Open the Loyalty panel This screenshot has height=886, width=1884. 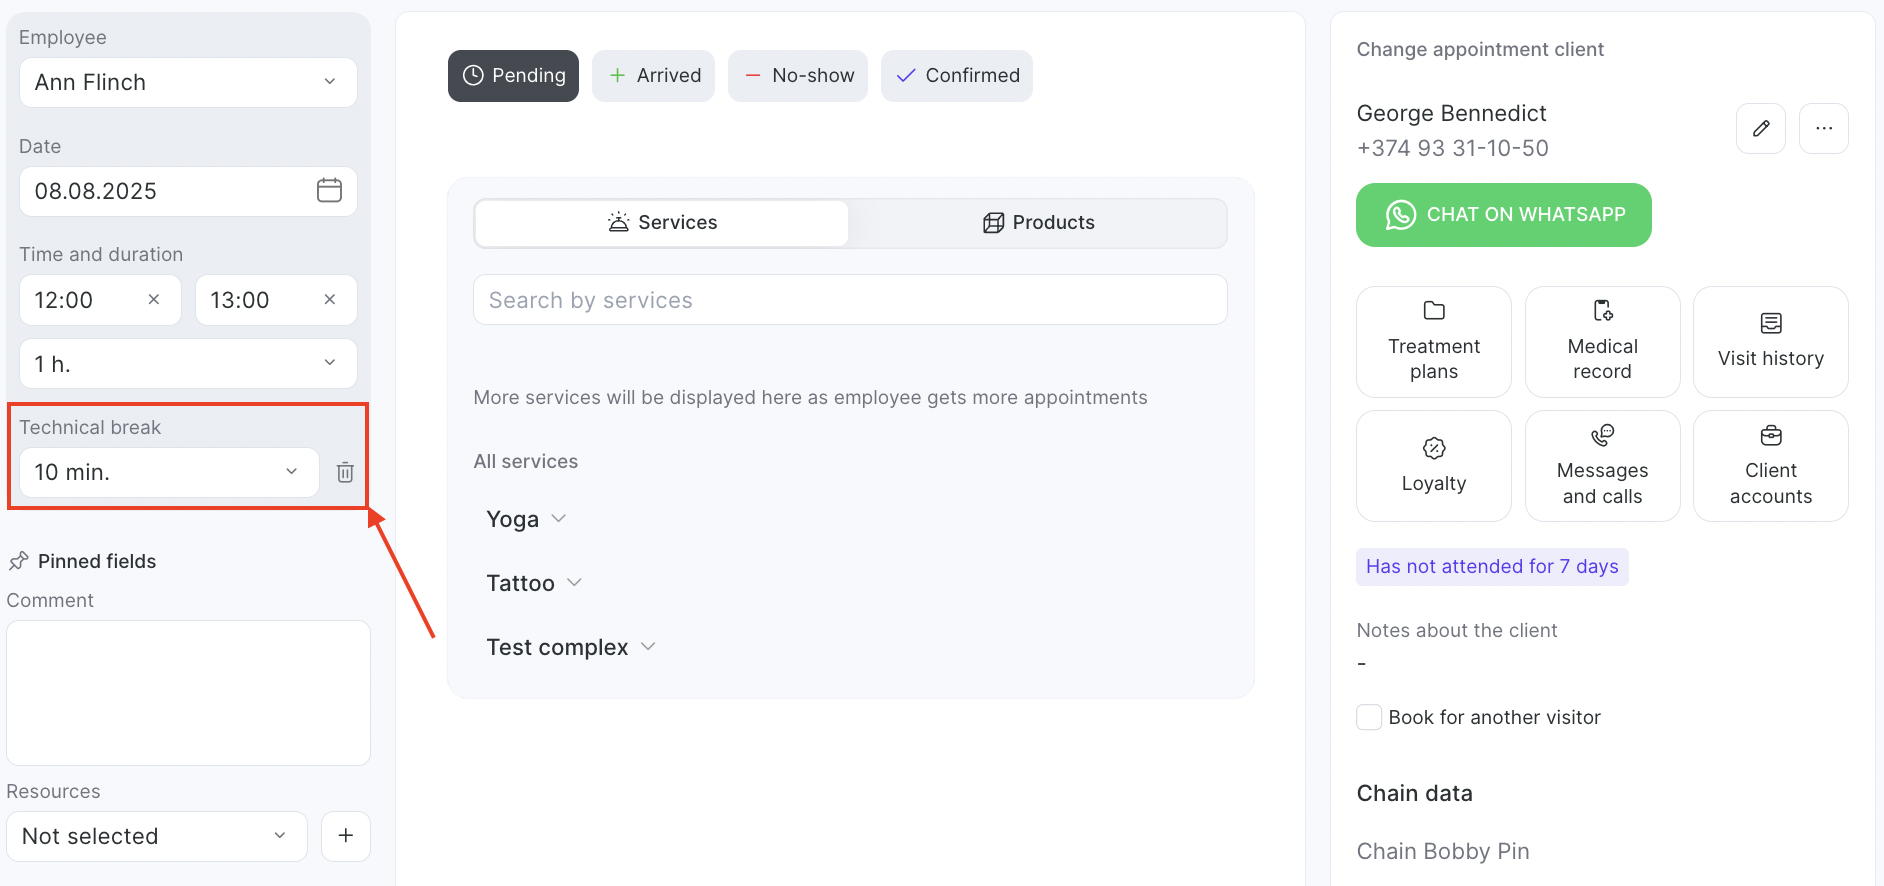1433,466
